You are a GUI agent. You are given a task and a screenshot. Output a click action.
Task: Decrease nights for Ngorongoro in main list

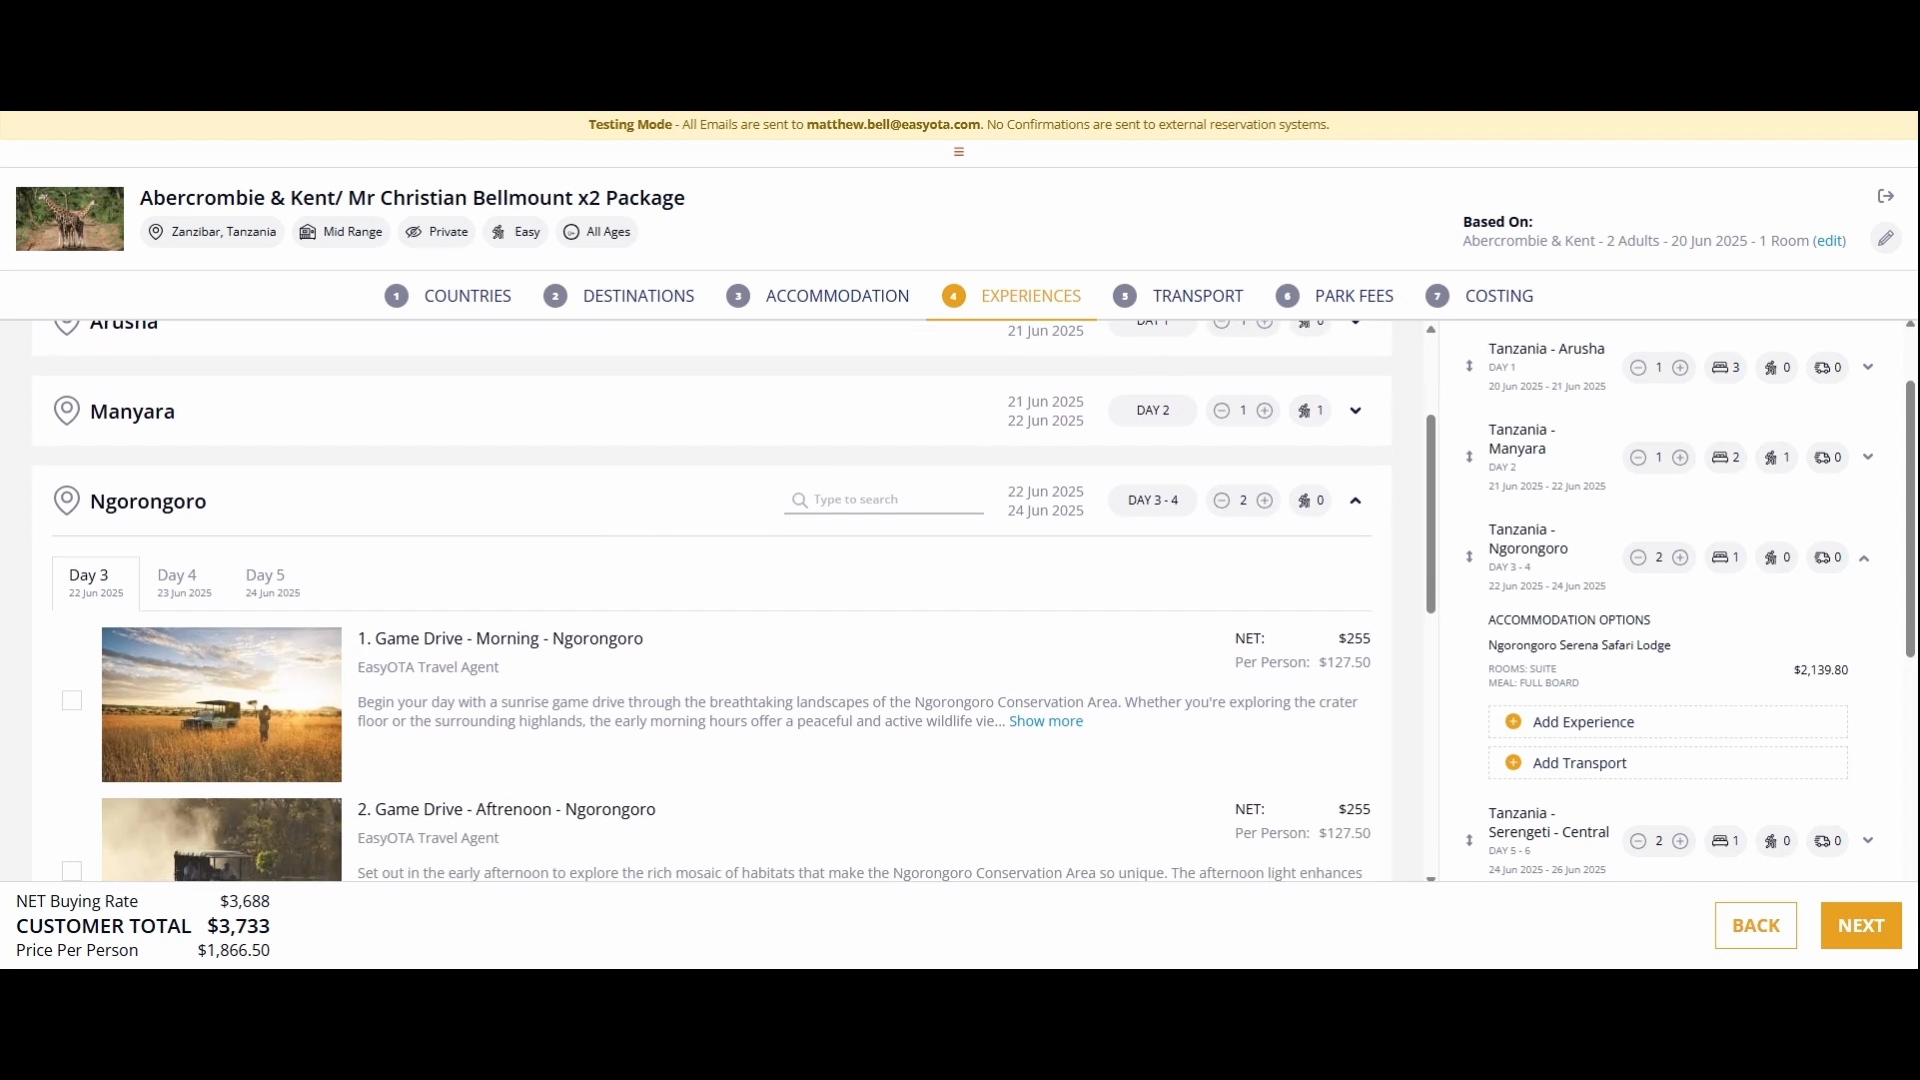click(x=1221, y=501)
